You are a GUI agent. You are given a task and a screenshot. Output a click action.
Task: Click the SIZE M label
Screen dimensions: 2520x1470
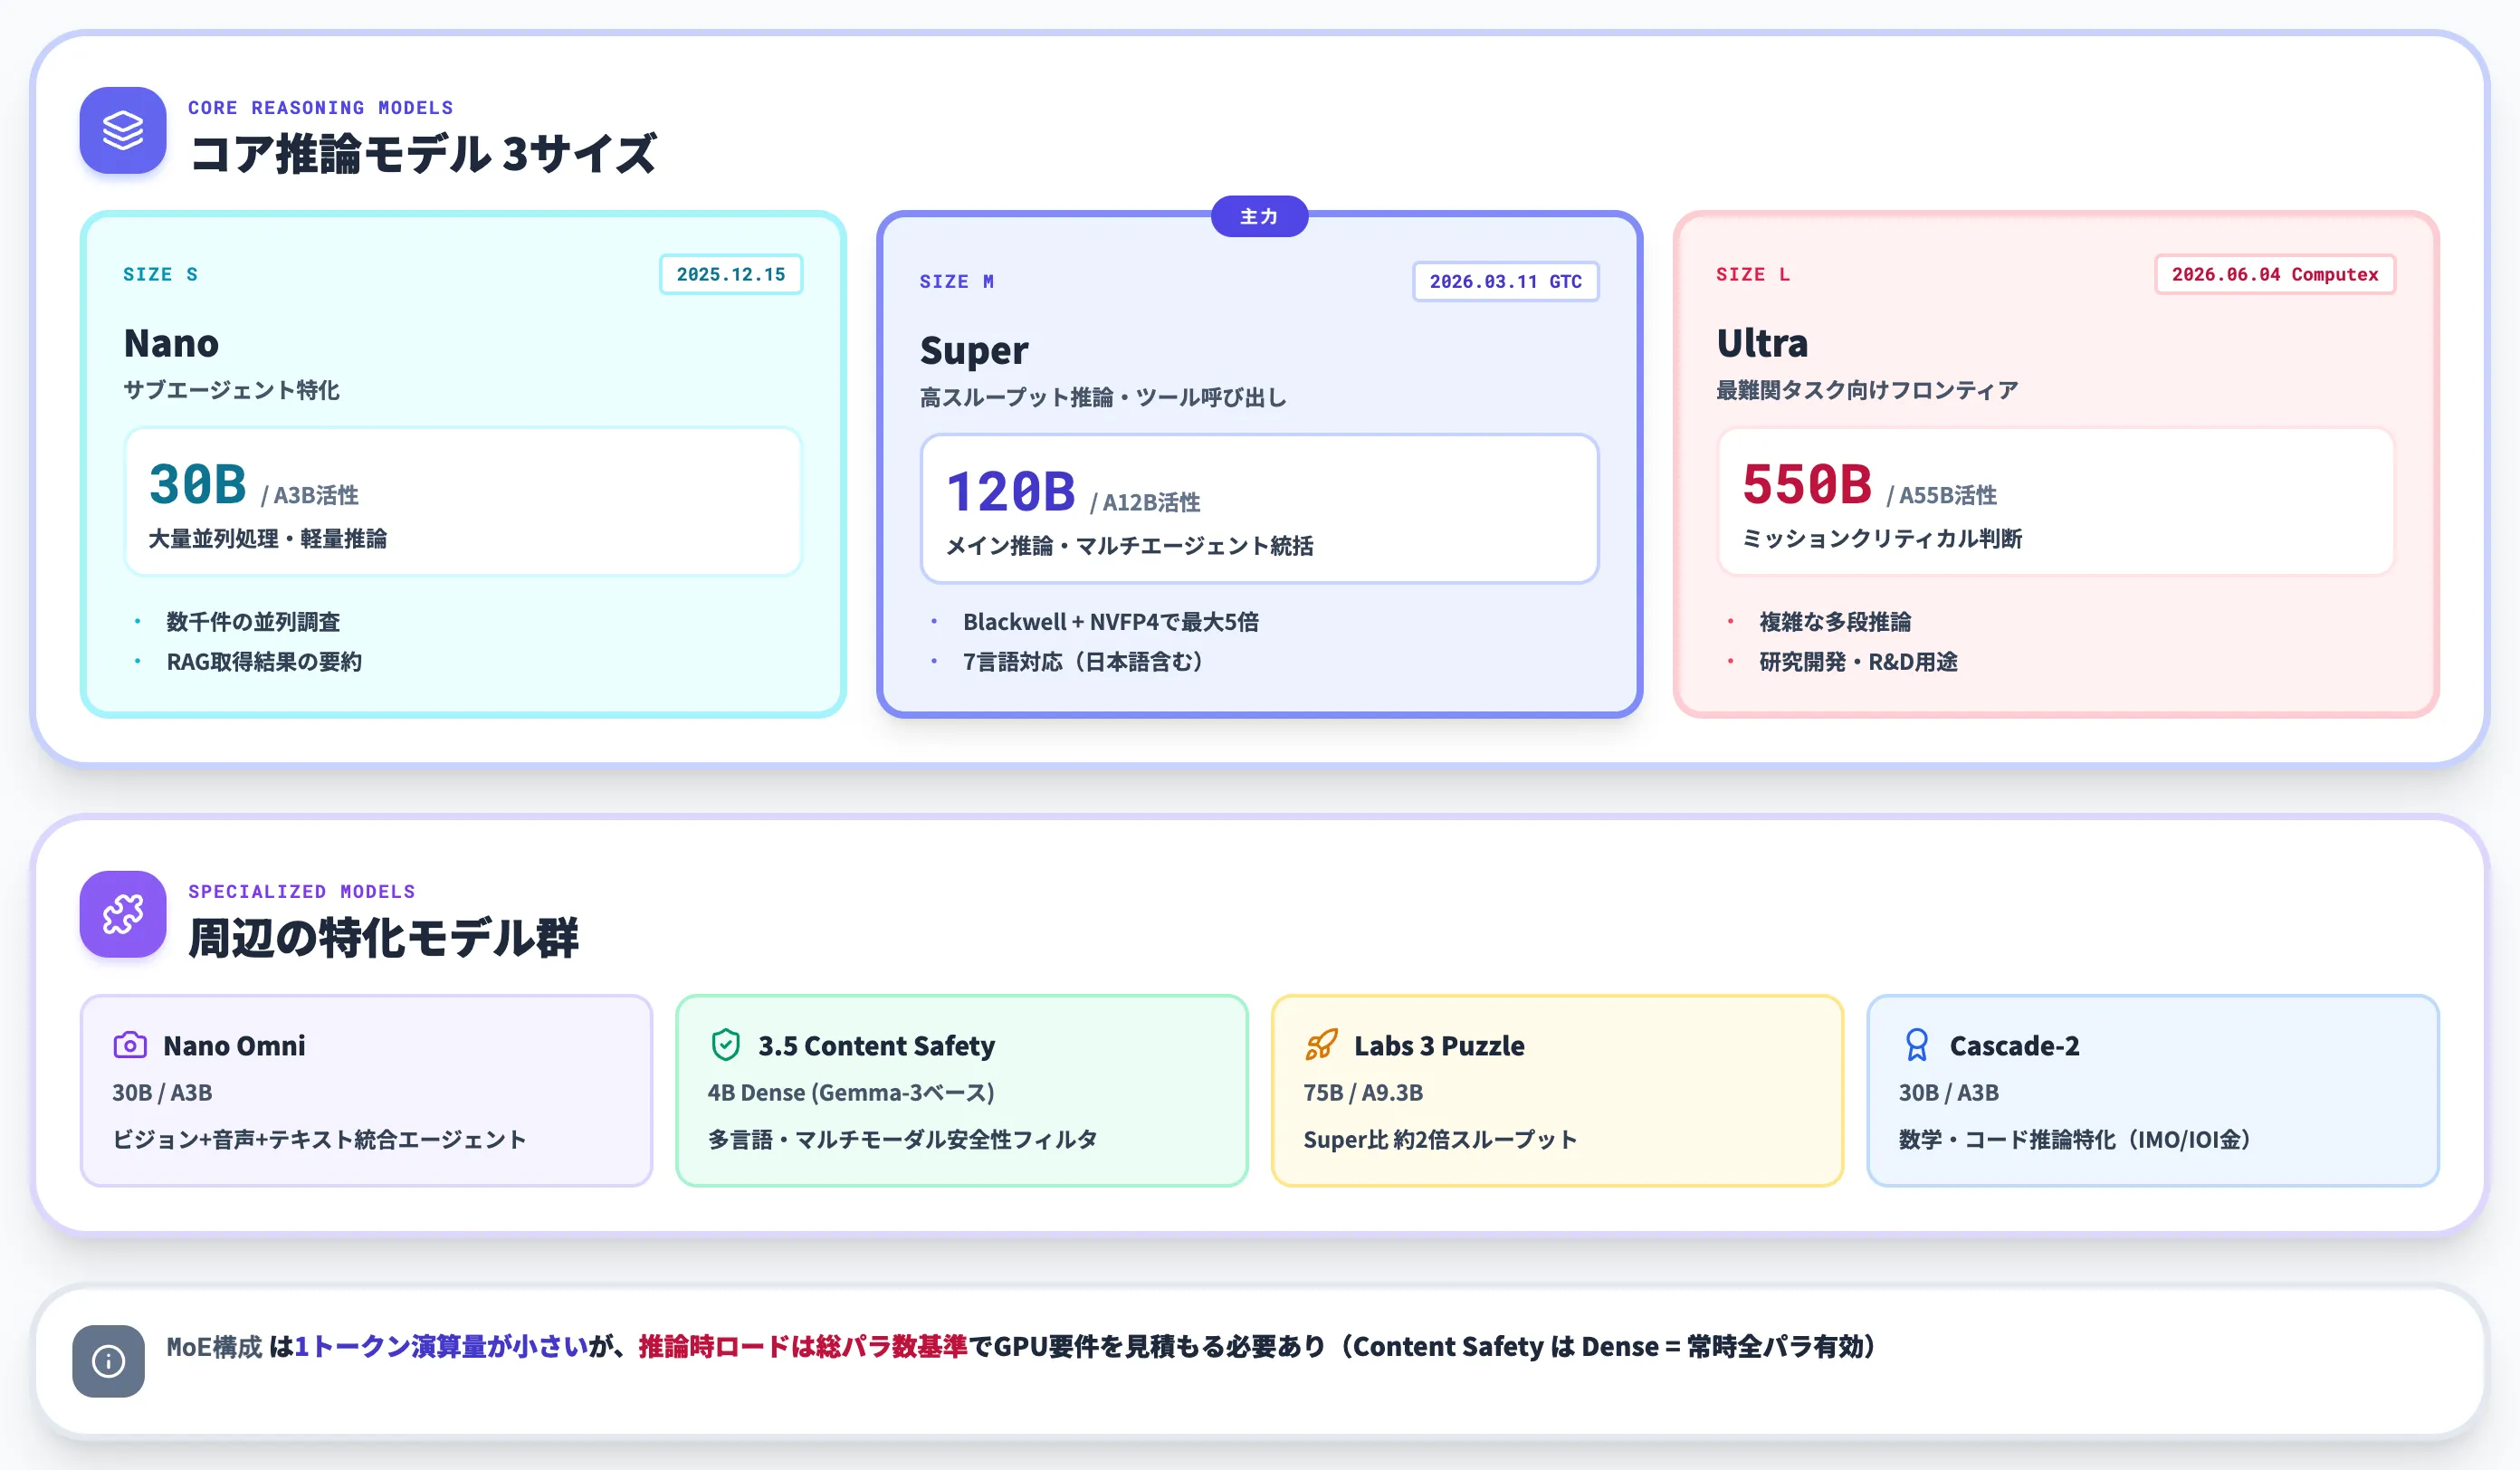point(957,281)
